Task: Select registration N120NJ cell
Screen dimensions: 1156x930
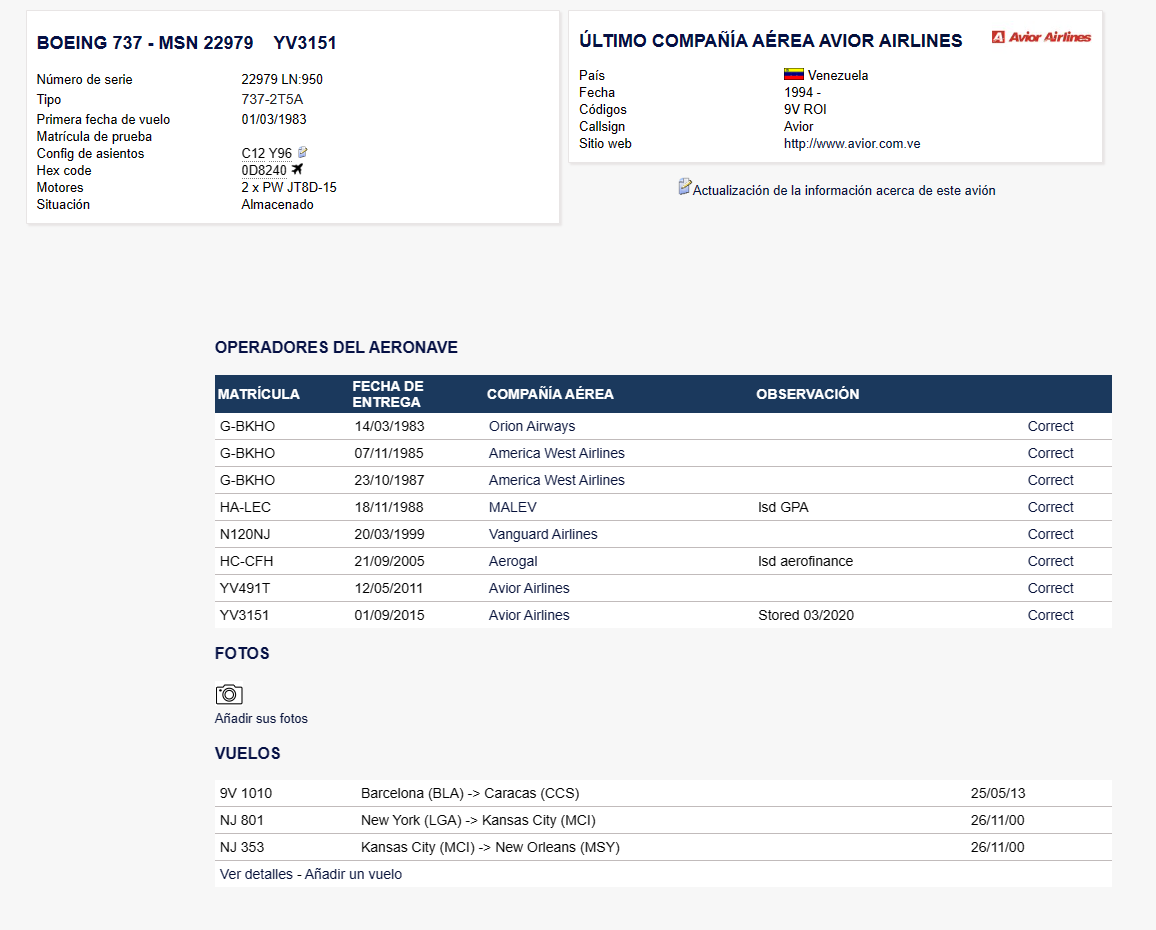Action: point(245,534)
